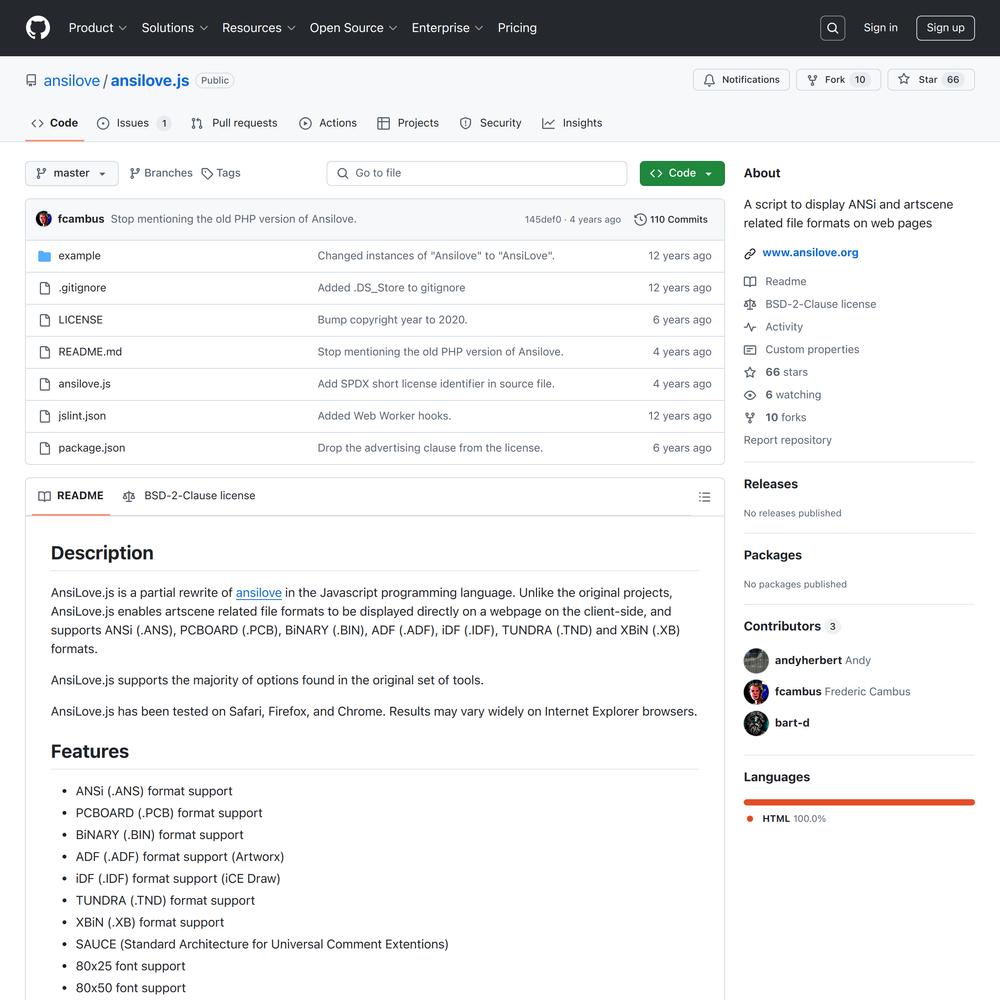Click the star icon next to 66 stars
The image size is (1000, 1000).
(x=750, y=372)
